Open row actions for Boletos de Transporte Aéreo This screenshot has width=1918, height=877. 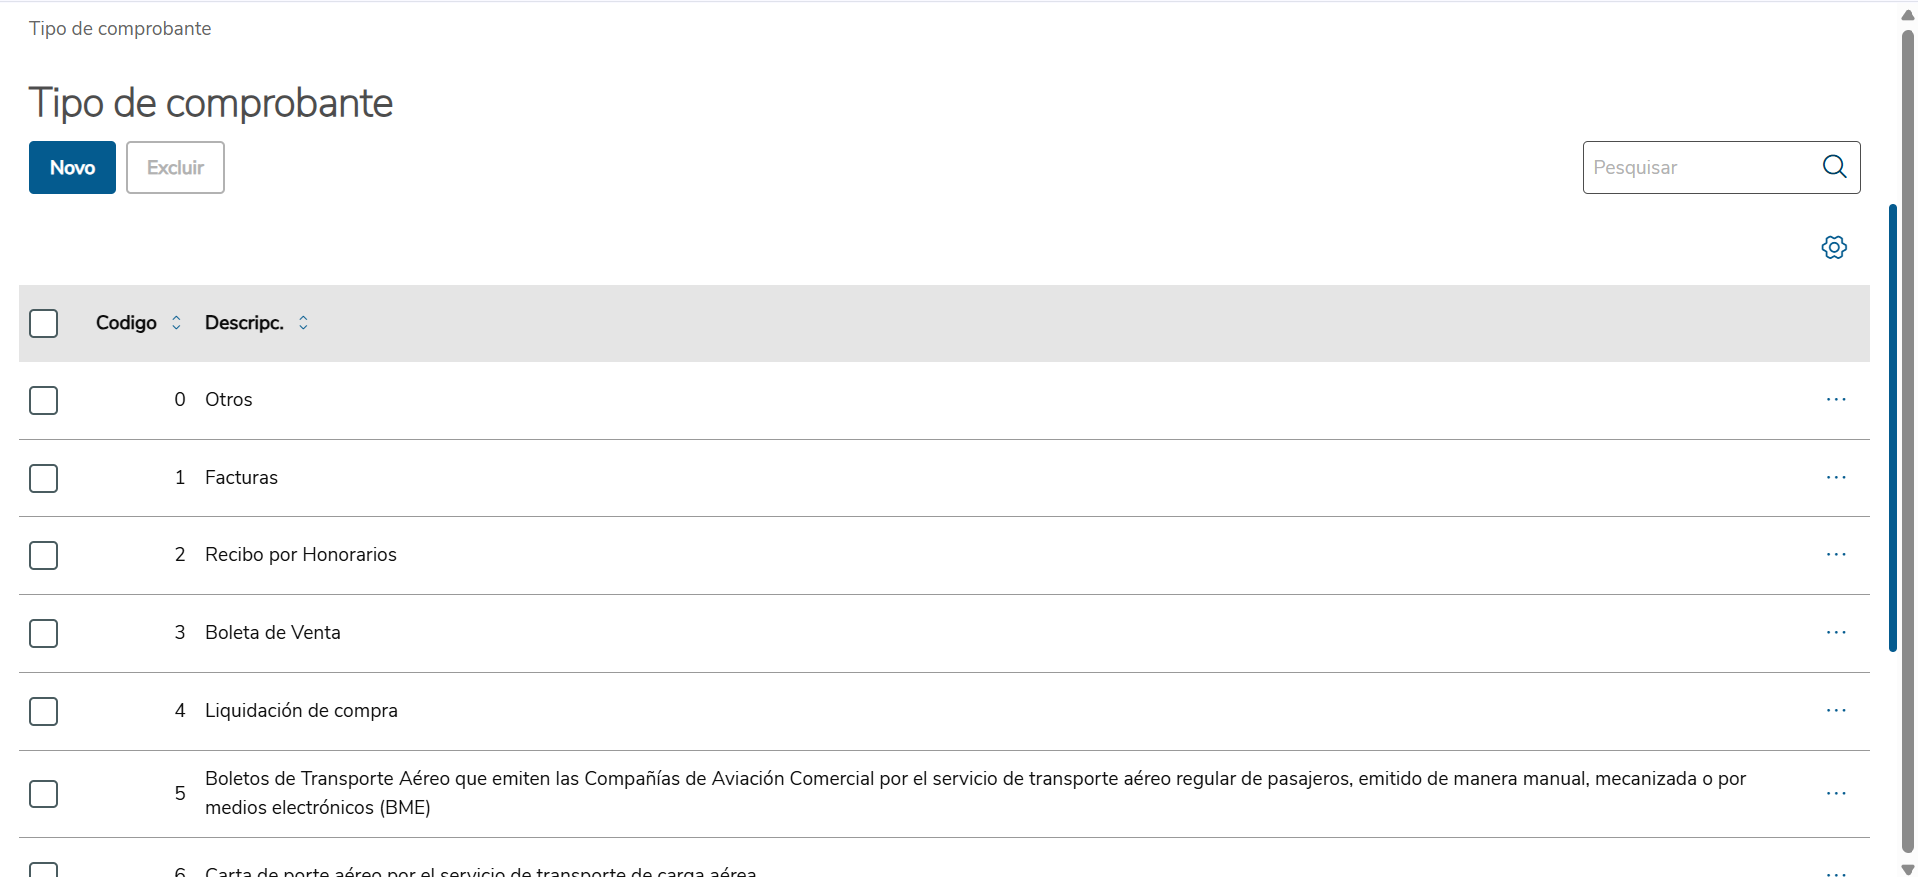pyautogui.click(x=1836, y=794)
